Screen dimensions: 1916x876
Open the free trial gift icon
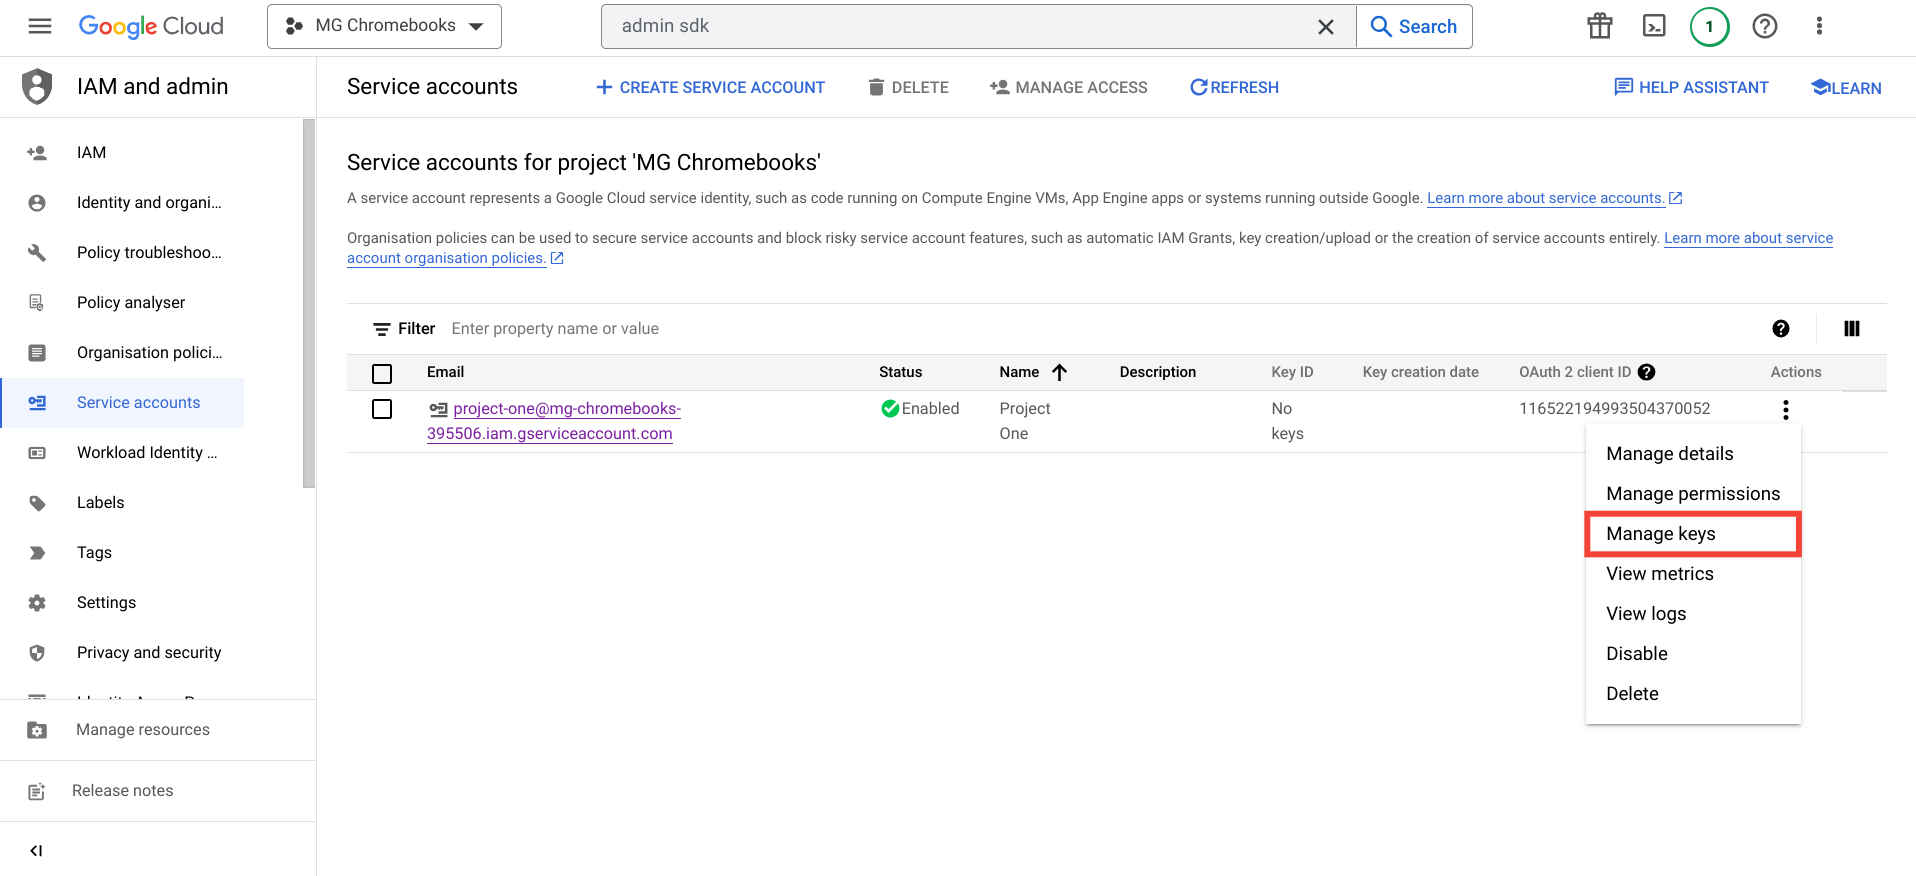[1600, 26]
